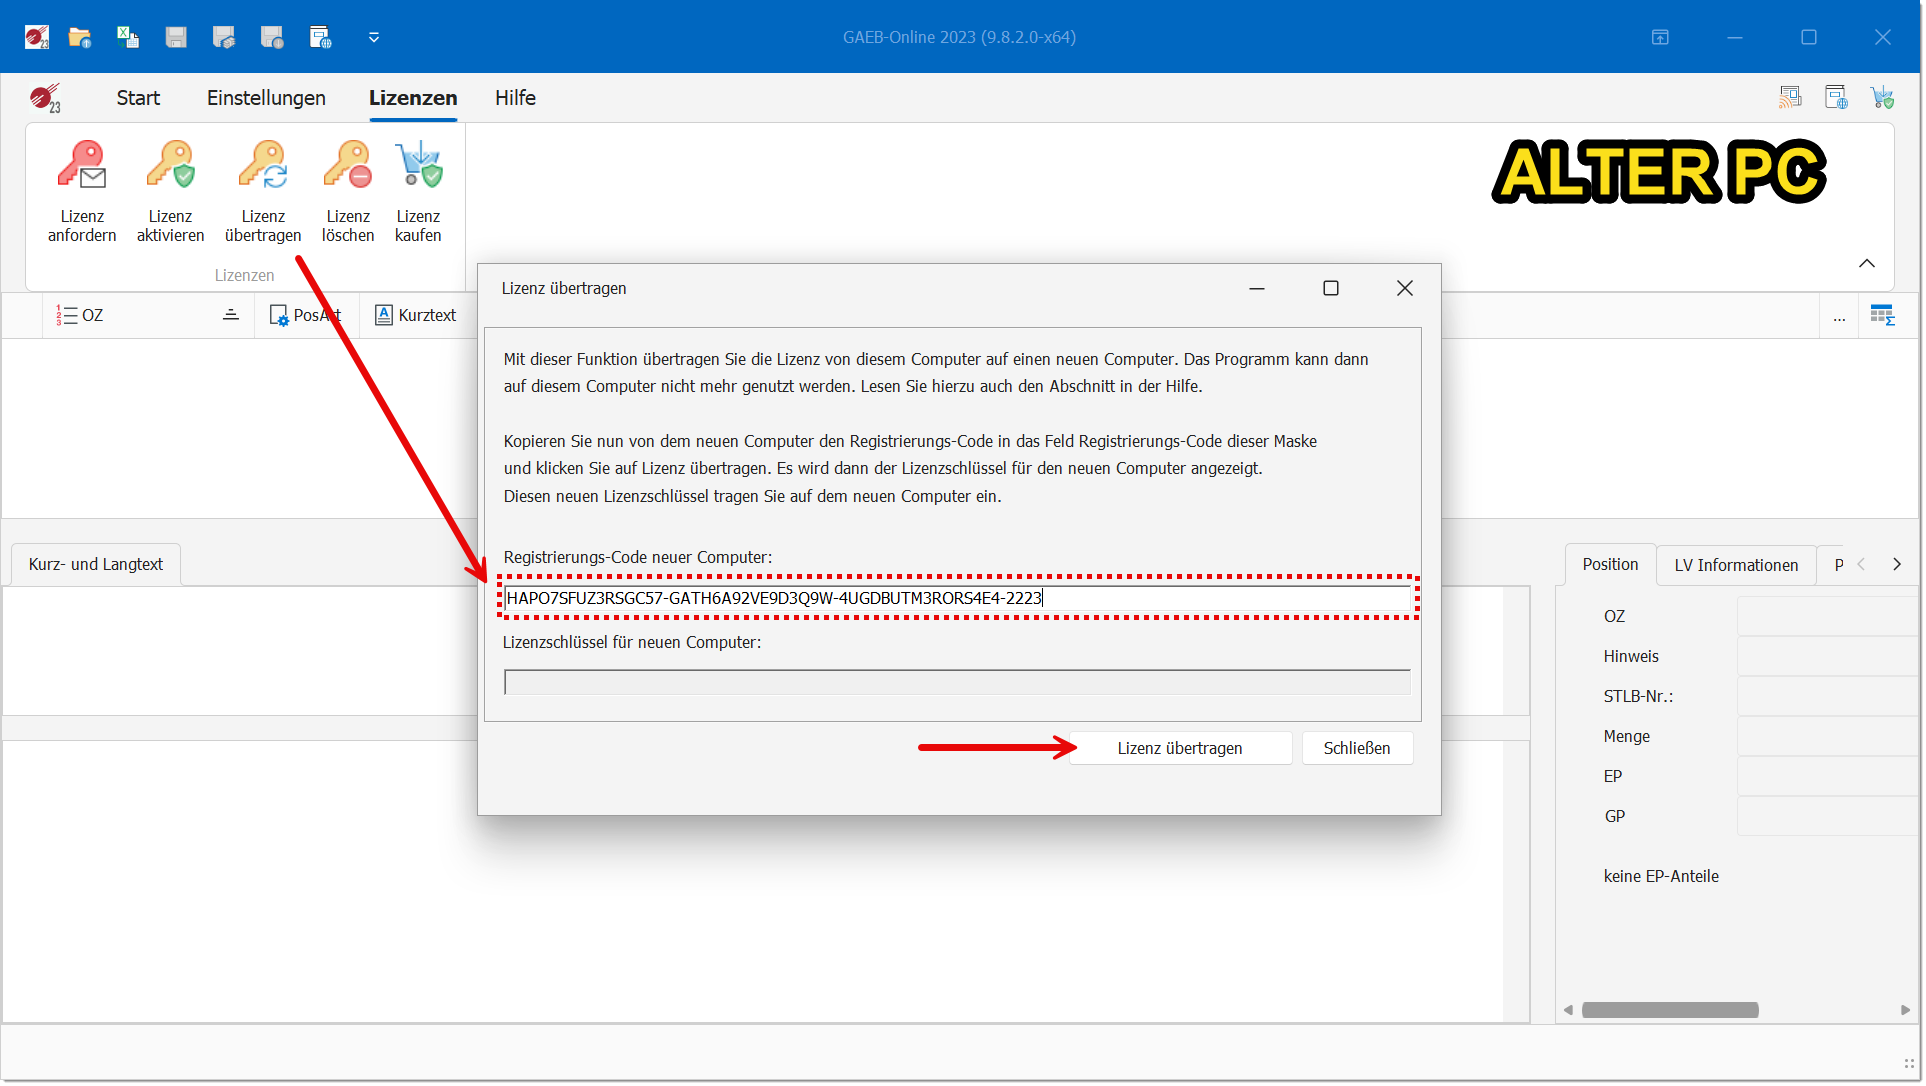This screenshot has width=1926, height=1086.
Task: Open the Einstellungen ribbon tab
Action: click(x=266, y=98)
